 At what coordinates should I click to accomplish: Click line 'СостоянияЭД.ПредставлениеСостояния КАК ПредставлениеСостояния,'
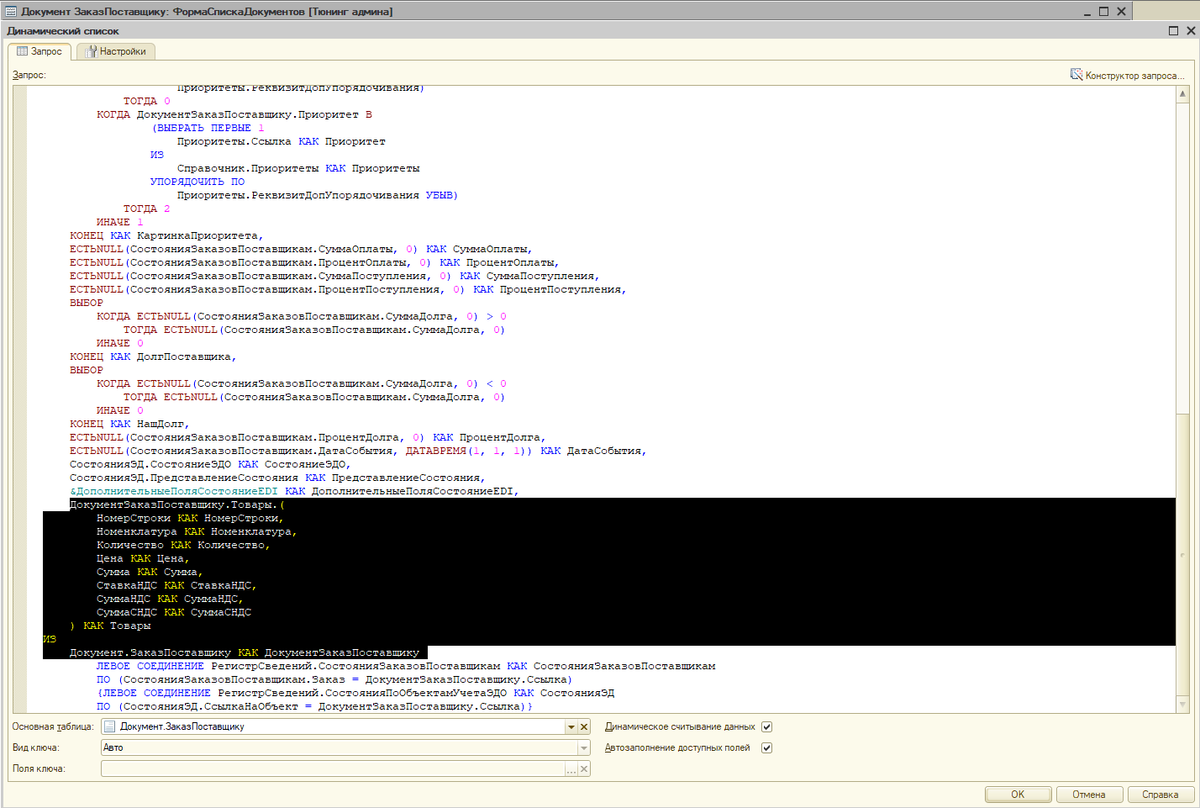(x=277, y=478)
